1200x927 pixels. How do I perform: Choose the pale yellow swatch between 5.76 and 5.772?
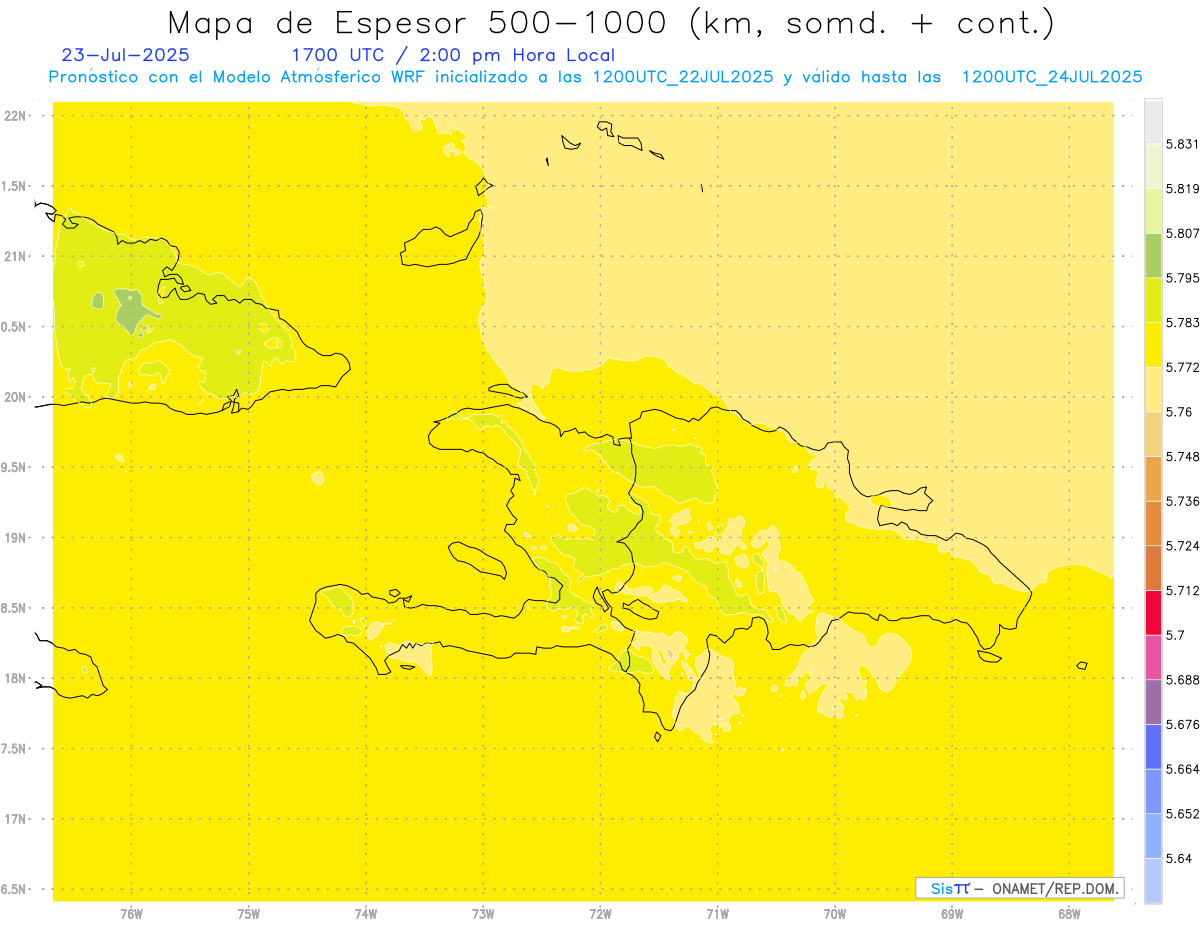tap(1153, 389)
